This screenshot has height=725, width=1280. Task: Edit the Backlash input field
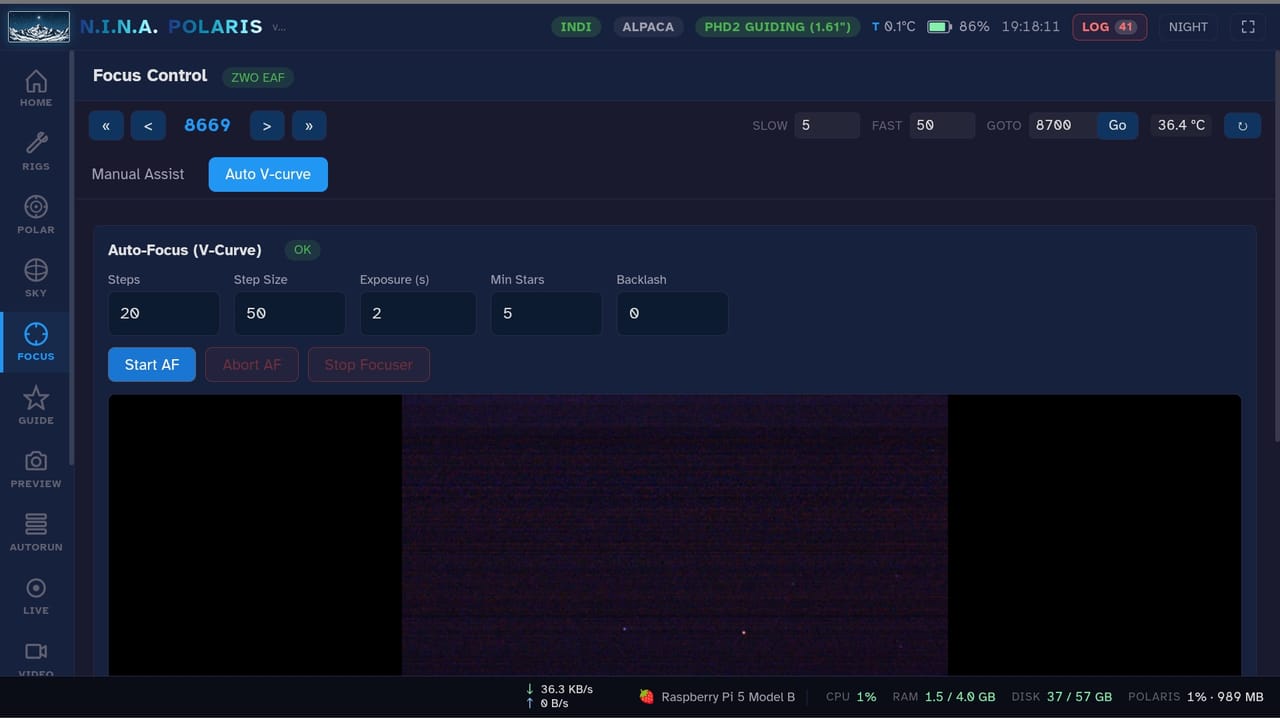coord(672,314)
